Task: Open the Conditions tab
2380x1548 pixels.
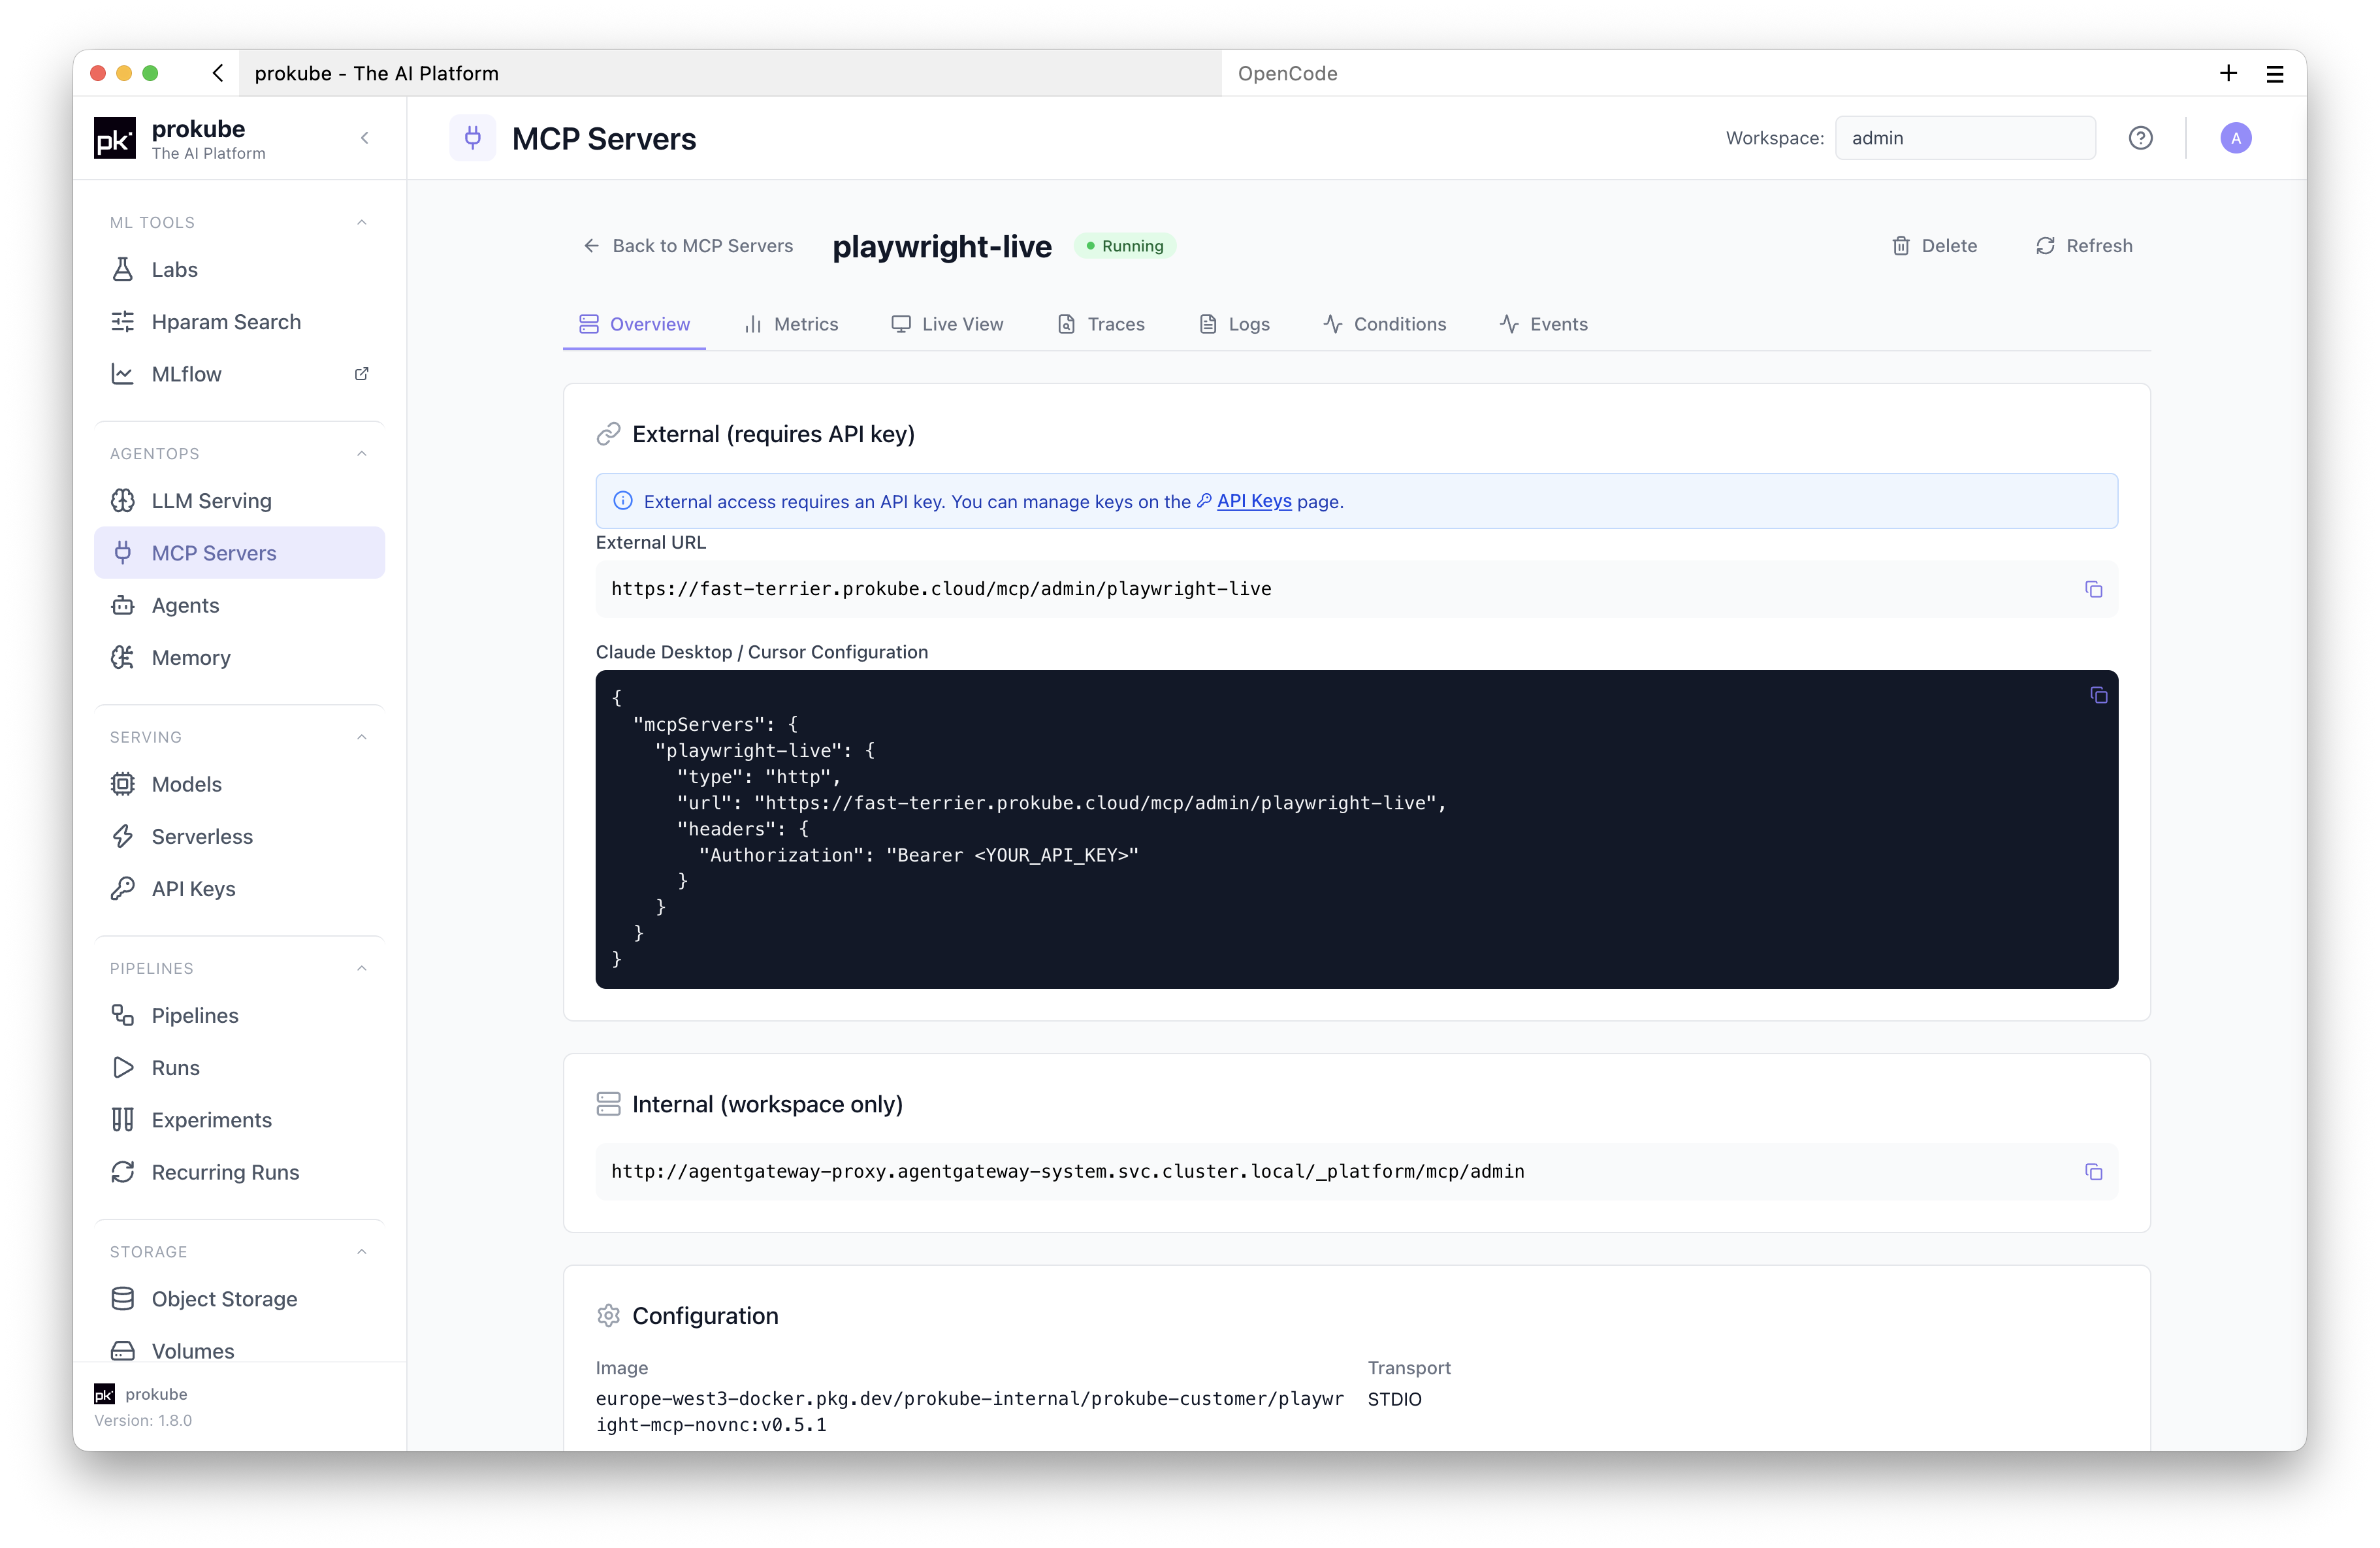Action: tap(1385, 324)
